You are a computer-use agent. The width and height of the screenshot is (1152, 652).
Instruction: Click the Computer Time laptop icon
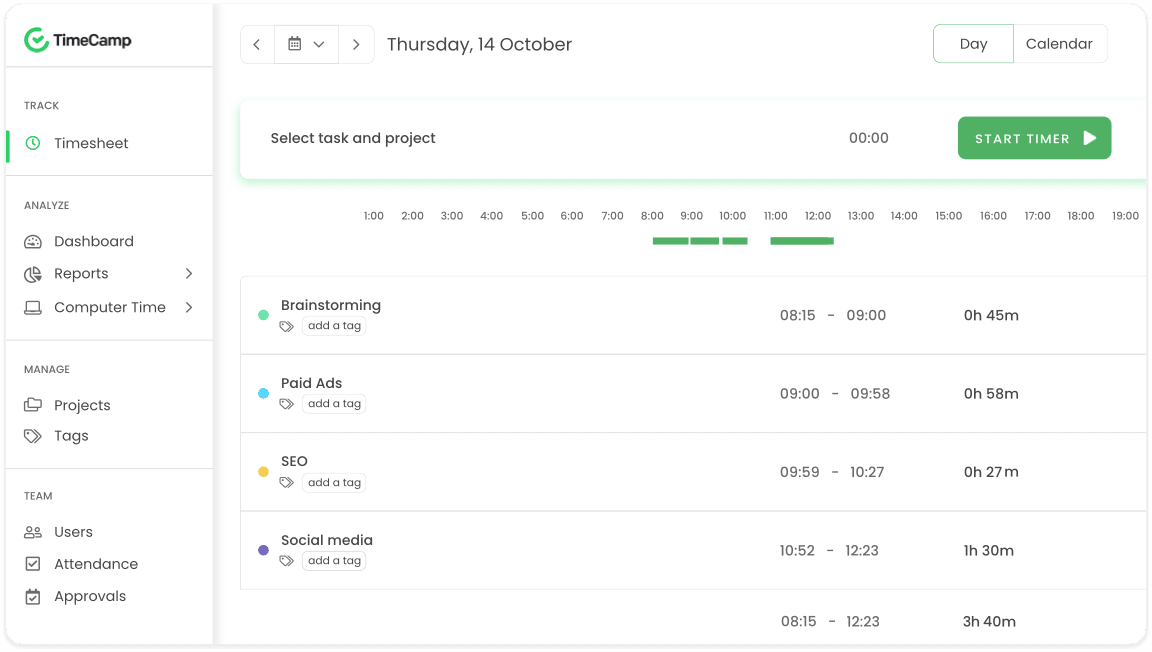(x=33, y=307)
